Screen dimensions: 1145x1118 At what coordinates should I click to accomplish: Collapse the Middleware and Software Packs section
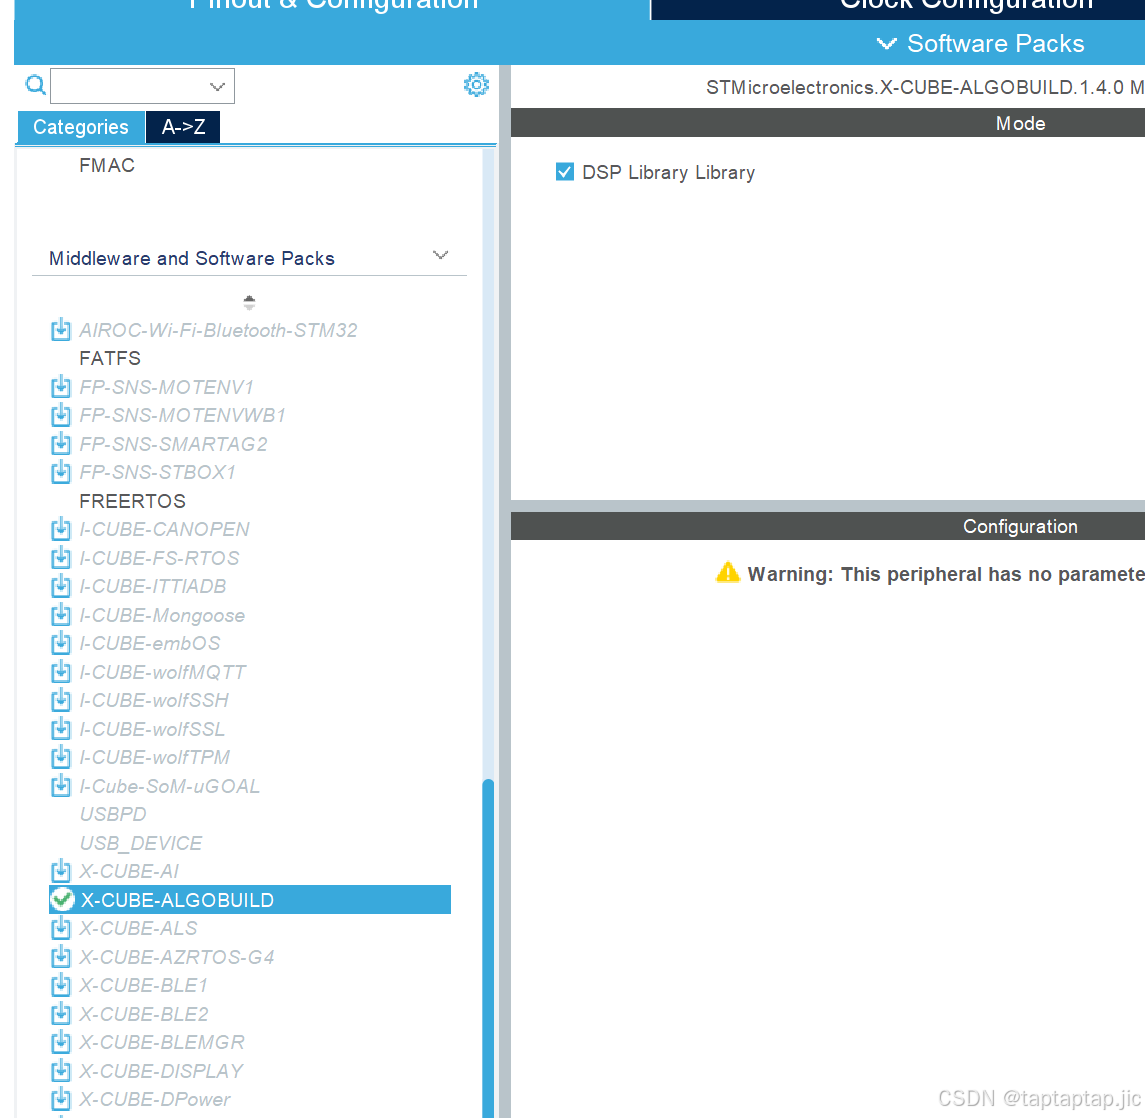click(440, 255)
